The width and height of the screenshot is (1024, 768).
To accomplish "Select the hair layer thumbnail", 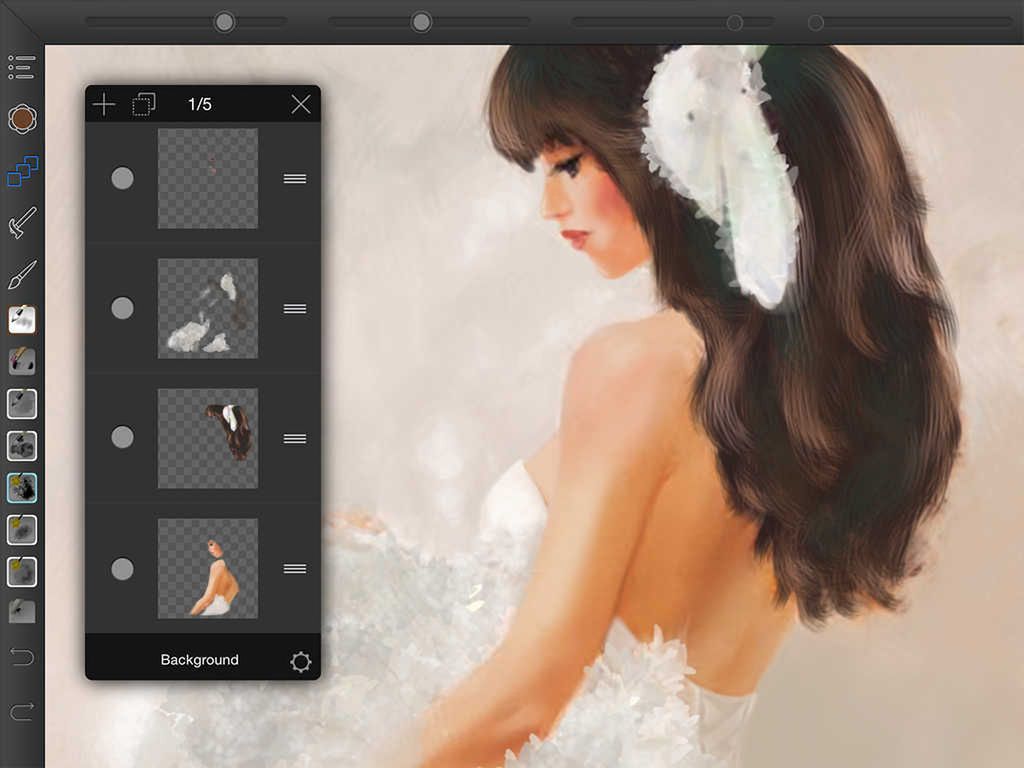I will (208, 438).
